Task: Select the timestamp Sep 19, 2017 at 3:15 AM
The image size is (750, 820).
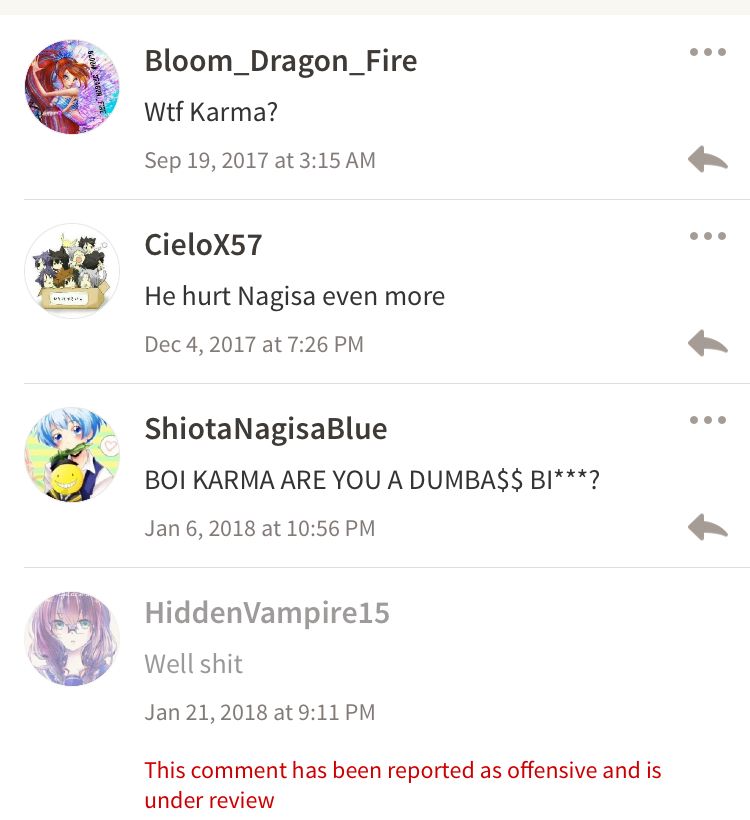Action: point(260,161)
